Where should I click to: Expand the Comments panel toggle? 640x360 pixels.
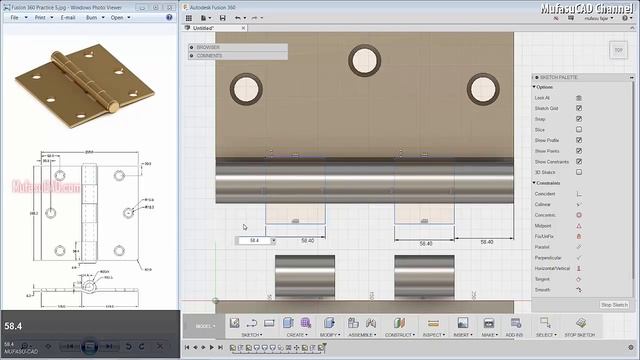coord(191,56)
